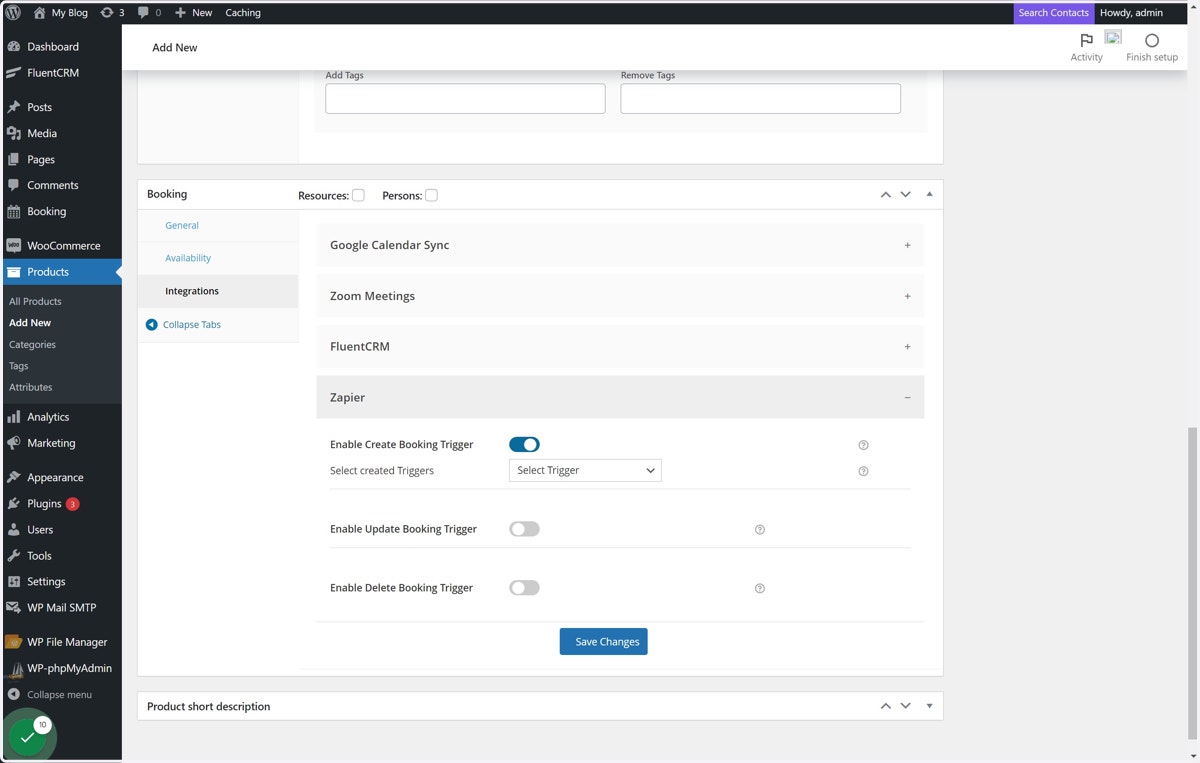This screenshot has height=763, width=1200.
Task: Open help for Enable Update Booking Trigger
Action: pyautogui.click(x=759, y=530)
